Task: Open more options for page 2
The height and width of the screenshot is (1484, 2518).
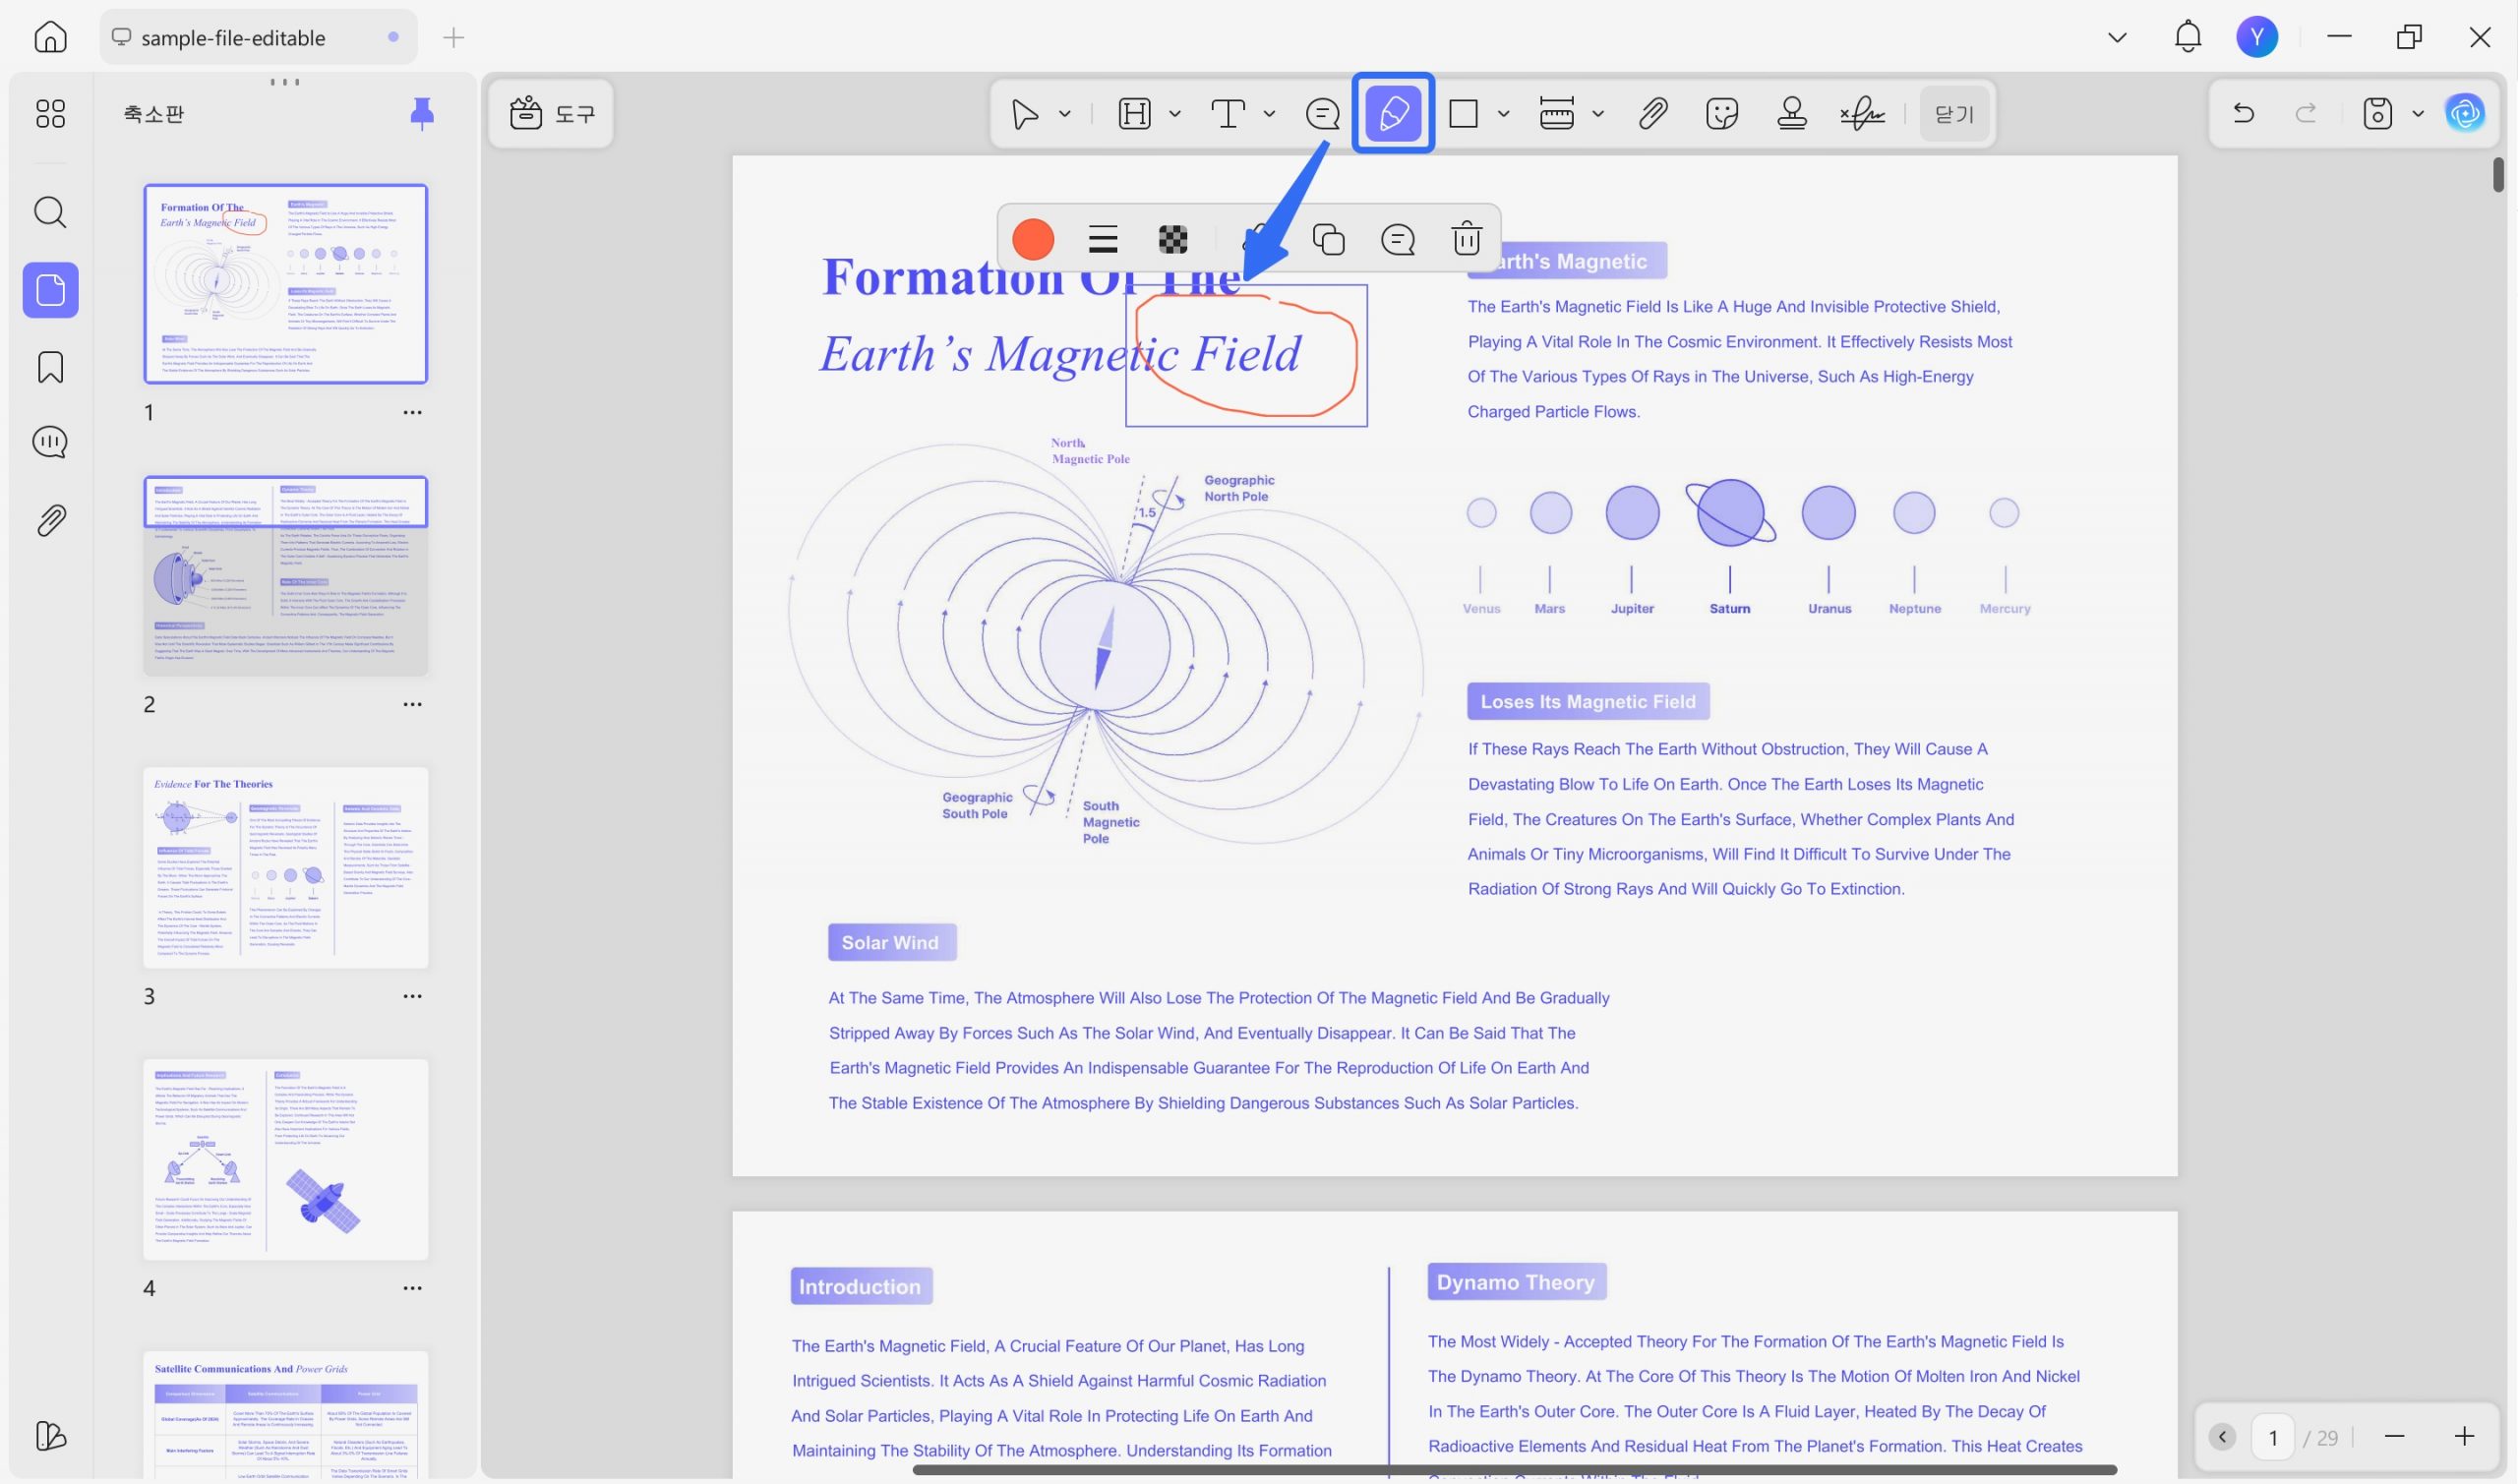Action: (412, 704)
